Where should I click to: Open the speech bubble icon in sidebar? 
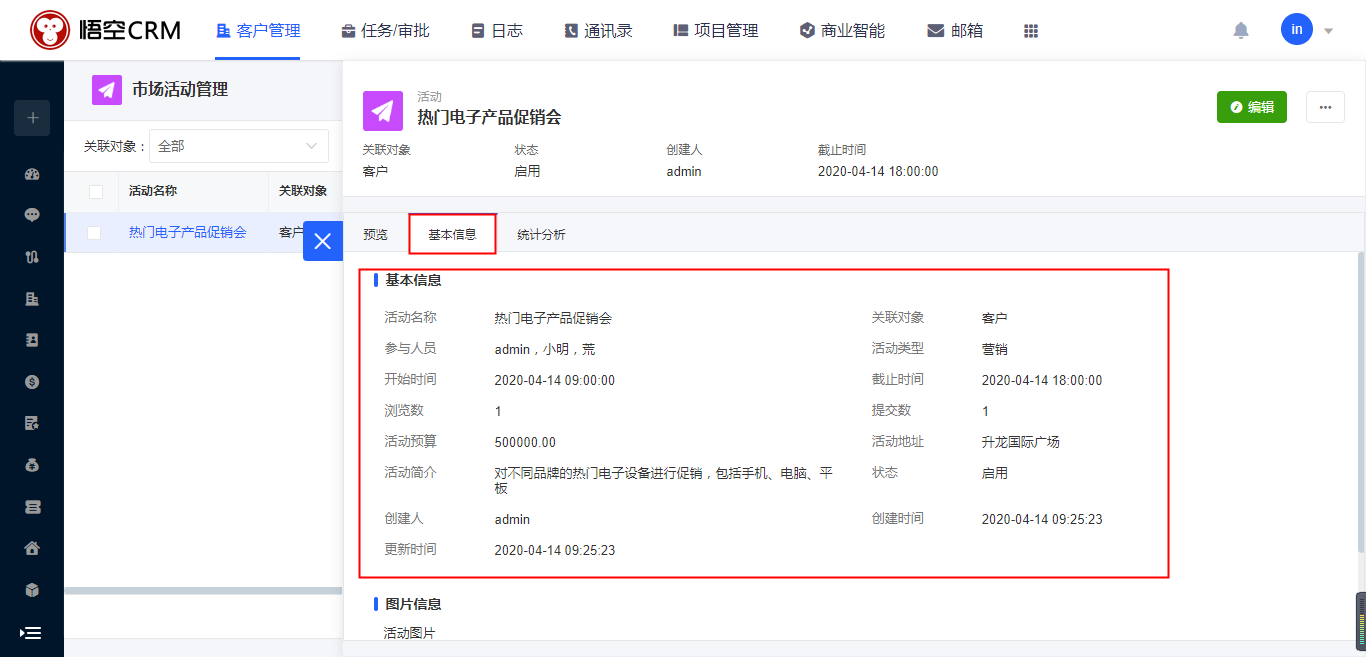[32, 215]
